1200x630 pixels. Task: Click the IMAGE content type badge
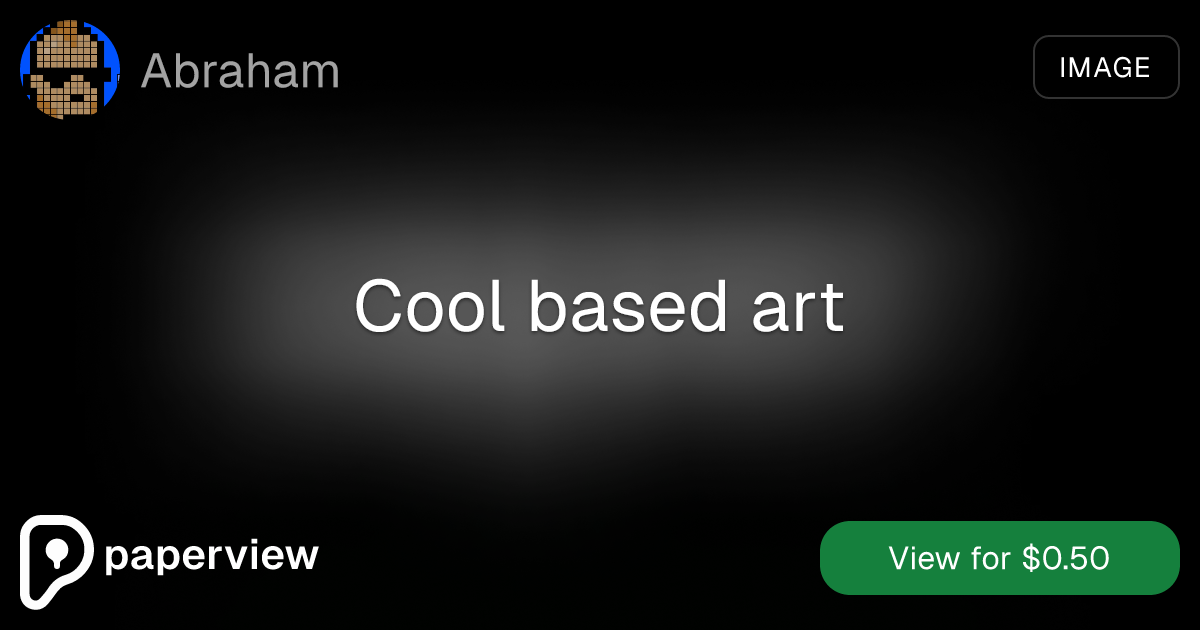coord(1106,67)
